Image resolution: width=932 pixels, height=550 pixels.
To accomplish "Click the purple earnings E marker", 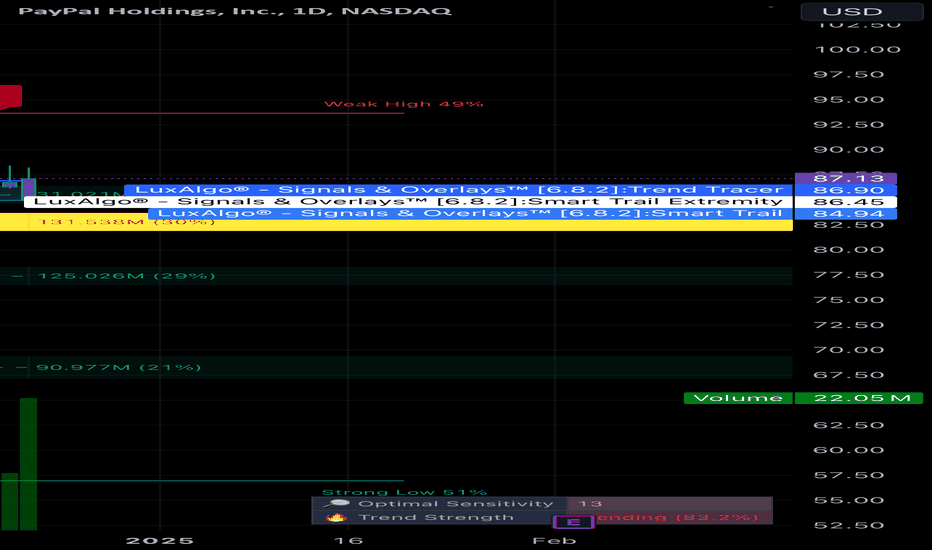I will pyautogui.click(x=574, y=522).
